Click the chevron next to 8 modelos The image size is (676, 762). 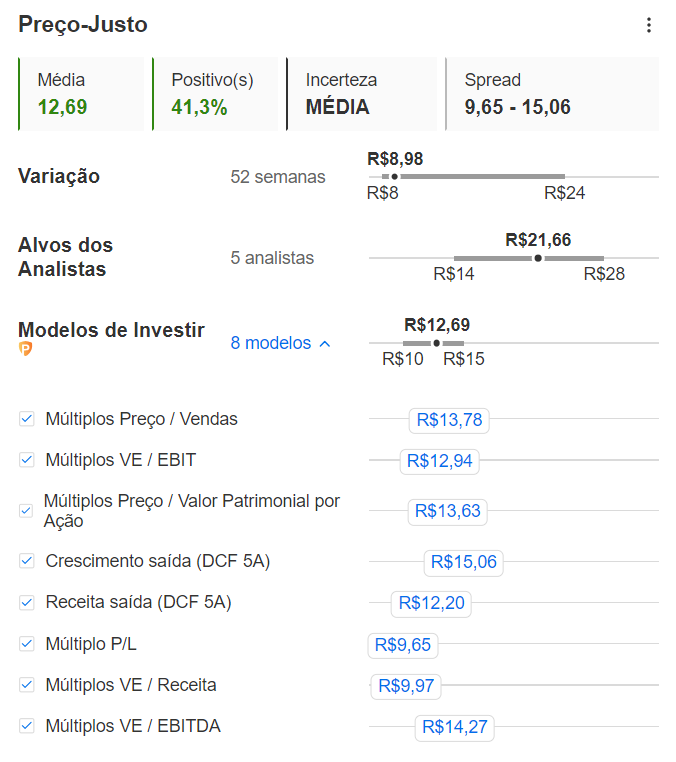click(x=324, y=343)
